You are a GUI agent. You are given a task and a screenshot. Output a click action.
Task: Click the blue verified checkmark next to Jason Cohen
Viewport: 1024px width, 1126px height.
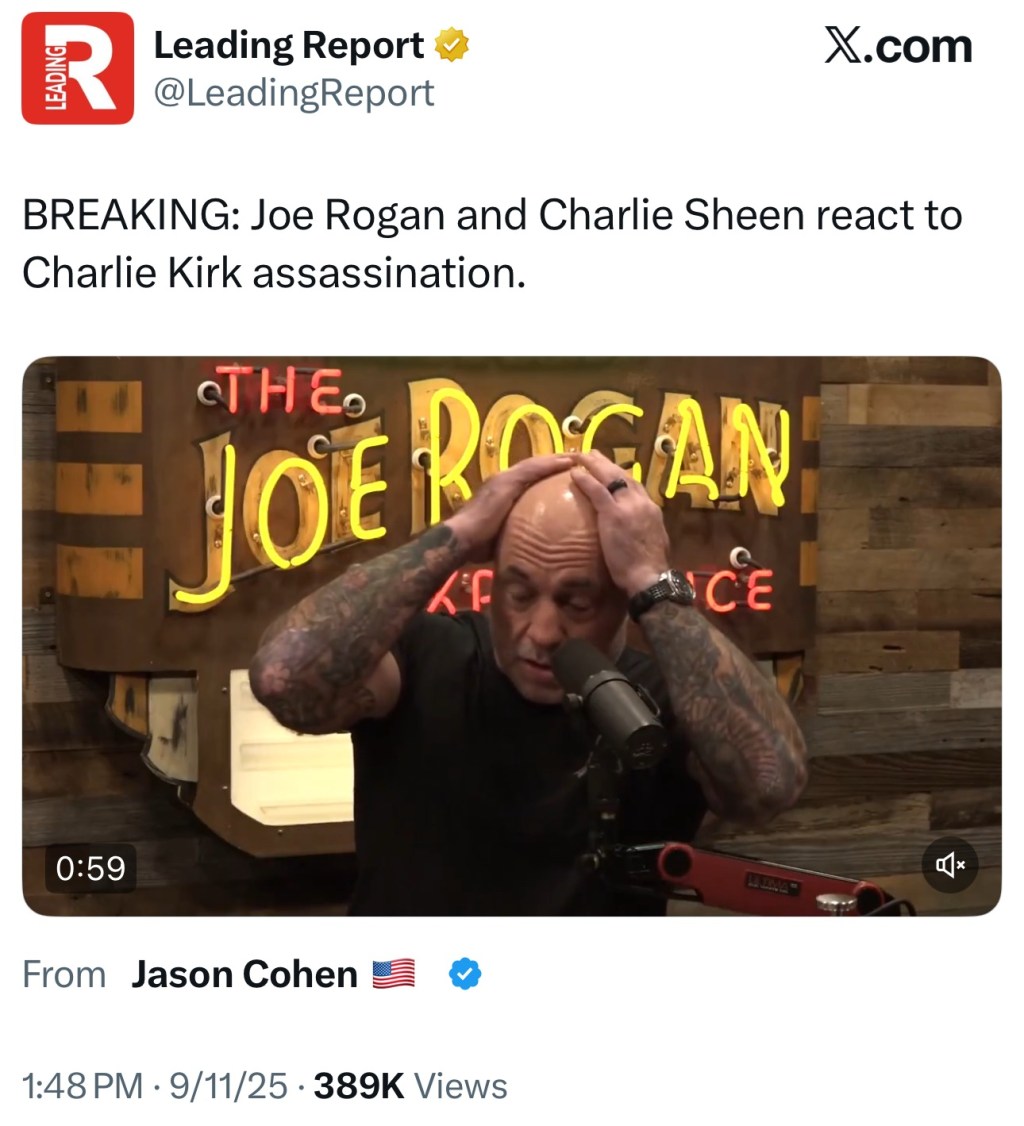point(465,974)
